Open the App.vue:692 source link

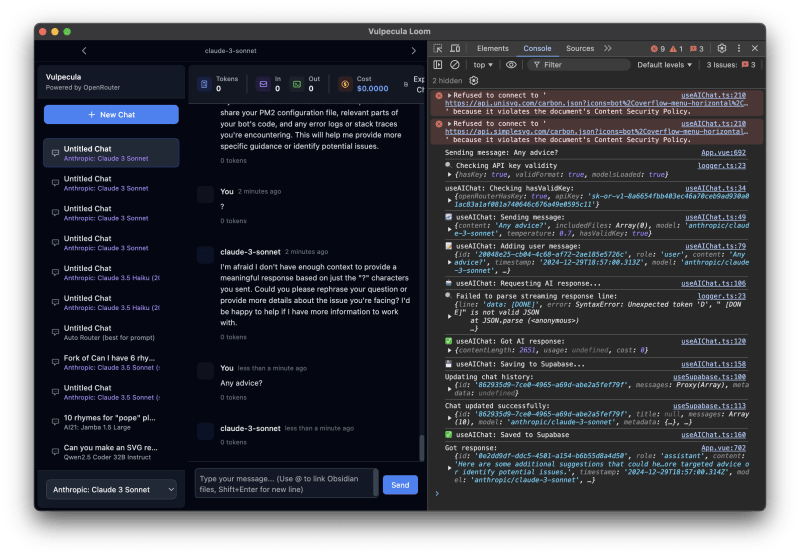723,153
